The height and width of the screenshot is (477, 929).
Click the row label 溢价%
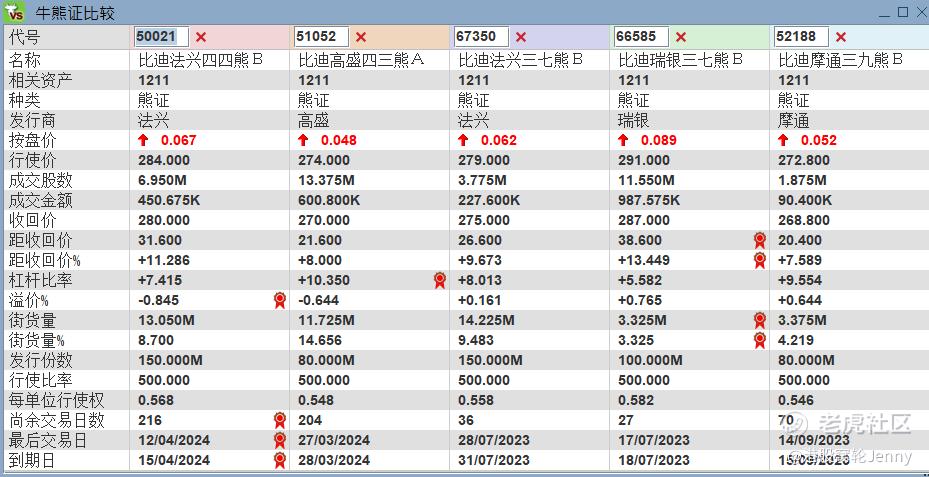pos(28,300)
